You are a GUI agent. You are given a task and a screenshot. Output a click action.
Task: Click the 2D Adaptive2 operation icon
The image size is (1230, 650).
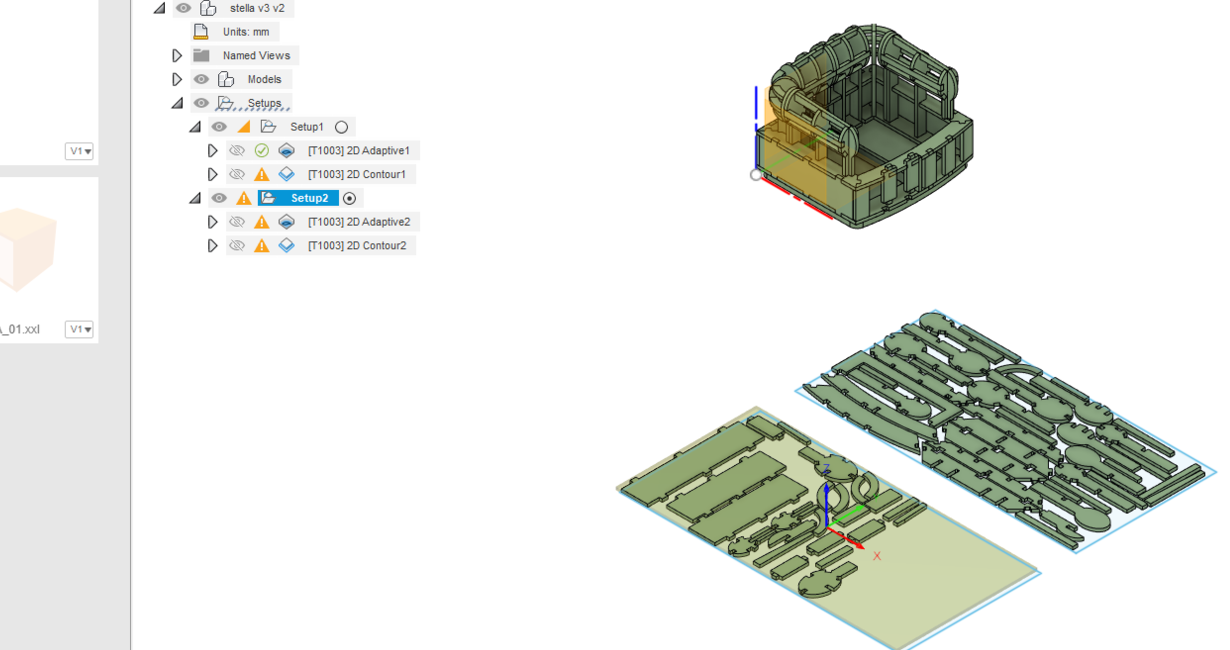tap(287, 222)
